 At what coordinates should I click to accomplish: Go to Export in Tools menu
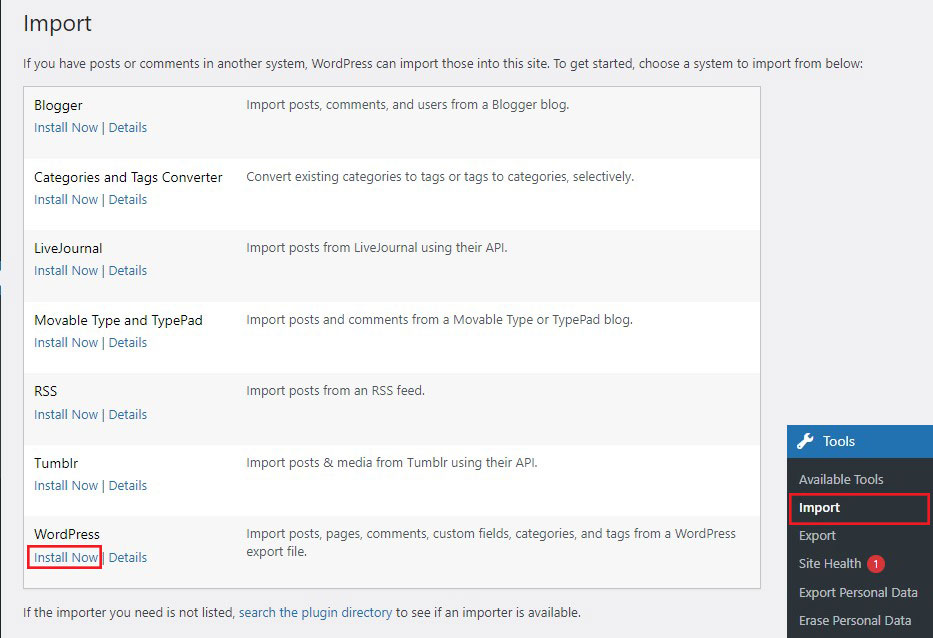[x=817, y=536]
